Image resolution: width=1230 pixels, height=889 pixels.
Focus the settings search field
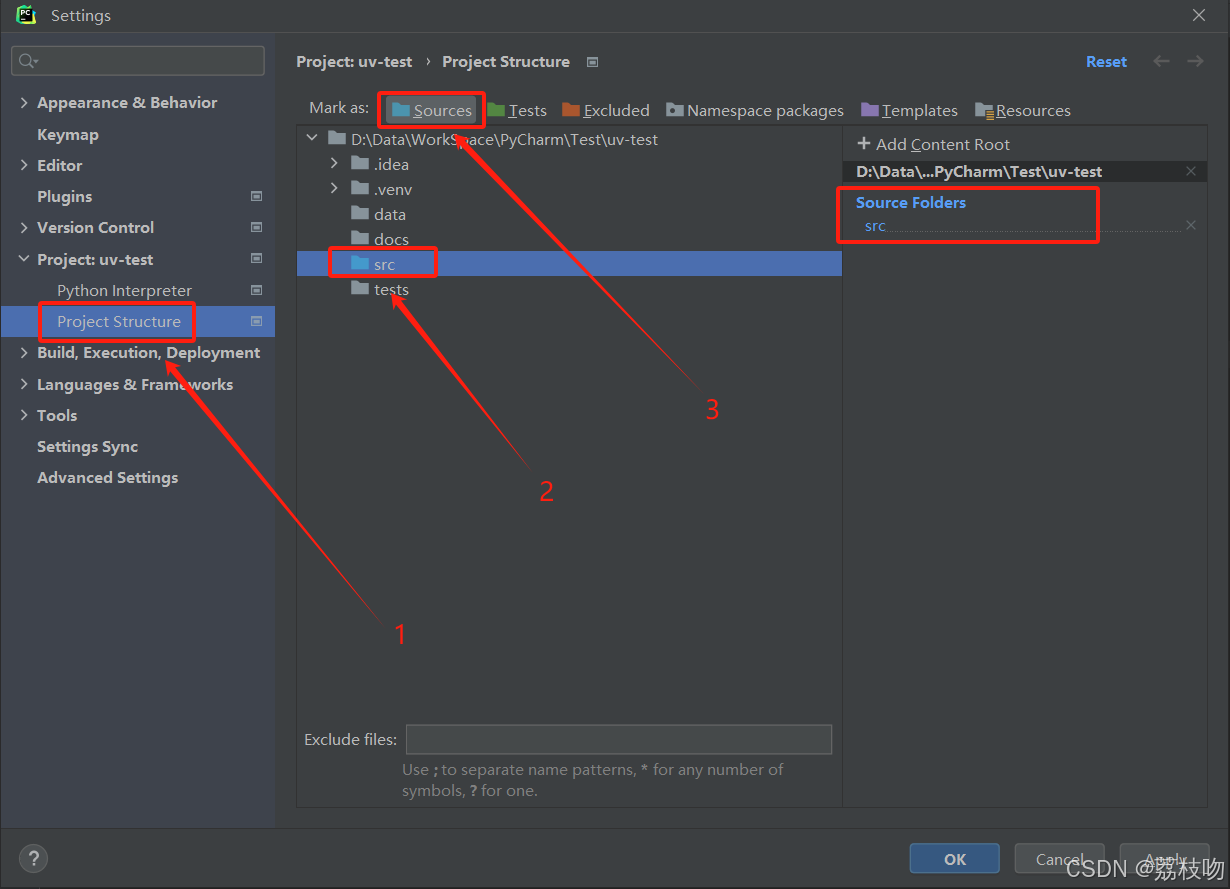click(138, 61)
